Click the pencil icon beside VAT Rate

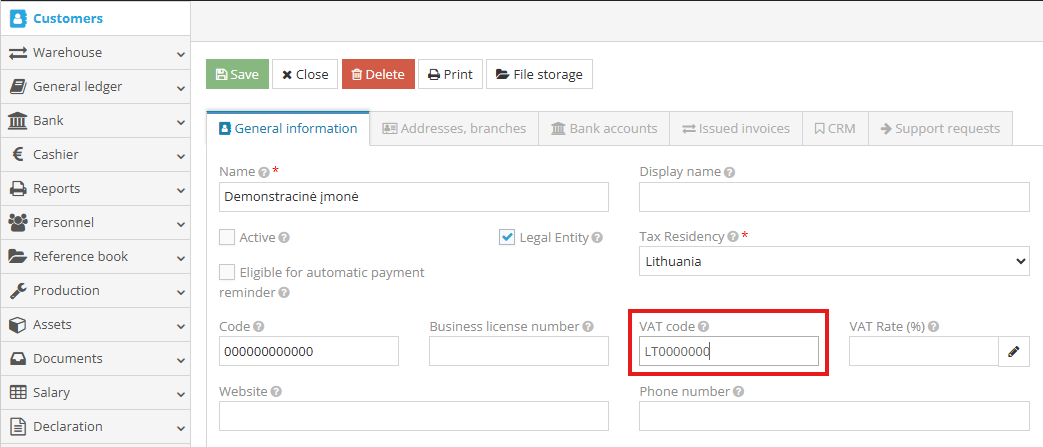pos(1013,351)
